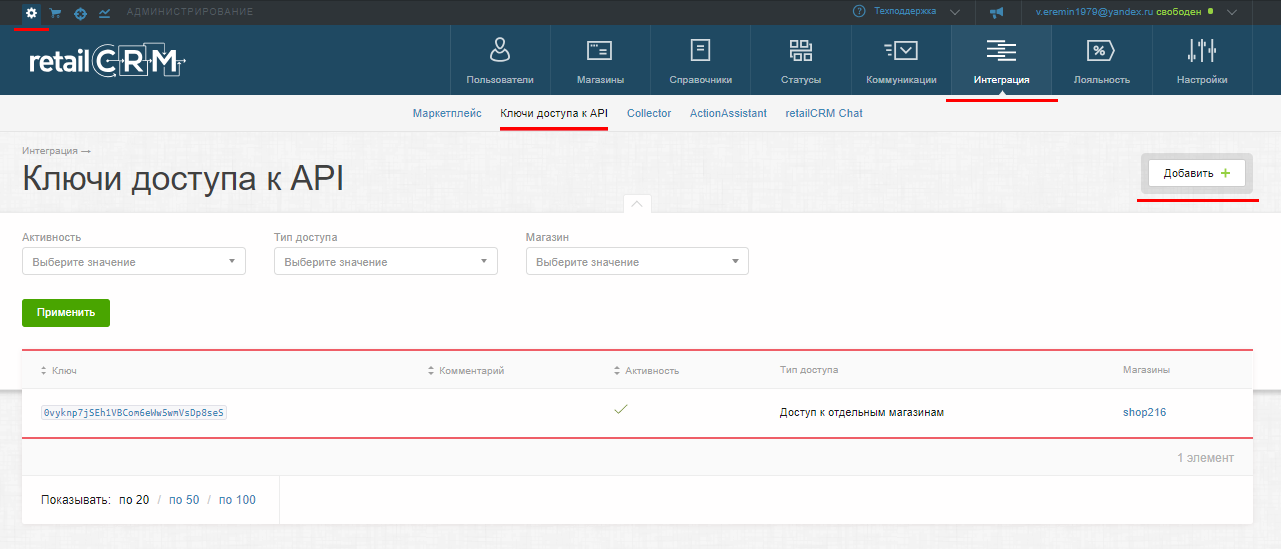Open the Лояльность section
The width and height of the screenshot is (1281, 549).
[x=1101, y=60]
